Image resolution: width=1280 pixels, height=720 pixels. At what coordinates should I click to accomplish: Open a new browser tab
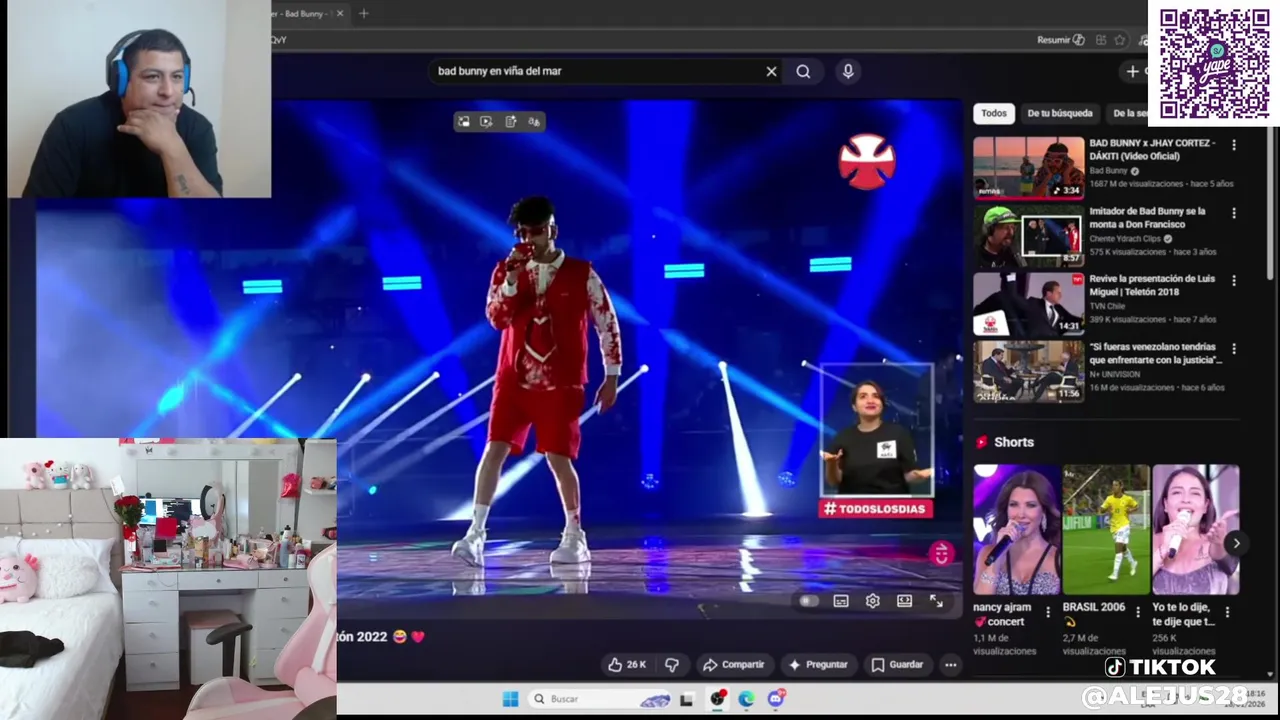[364, 13]
